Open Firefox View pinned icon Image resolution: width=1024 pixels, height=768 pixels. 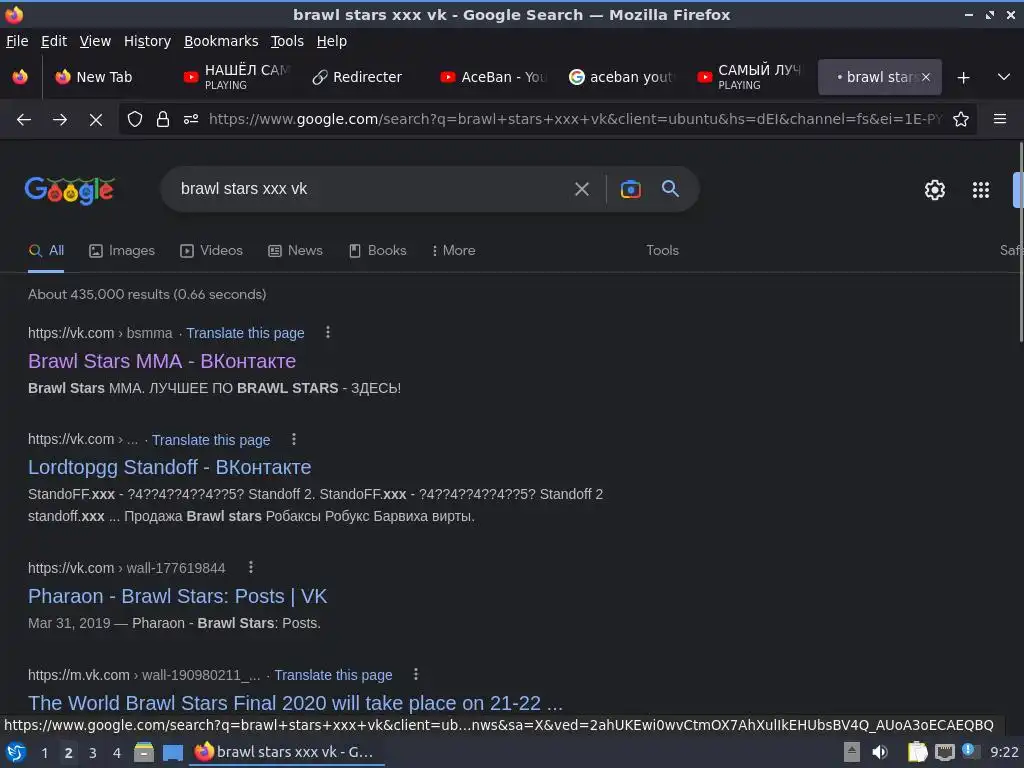[x=20, y=77]
